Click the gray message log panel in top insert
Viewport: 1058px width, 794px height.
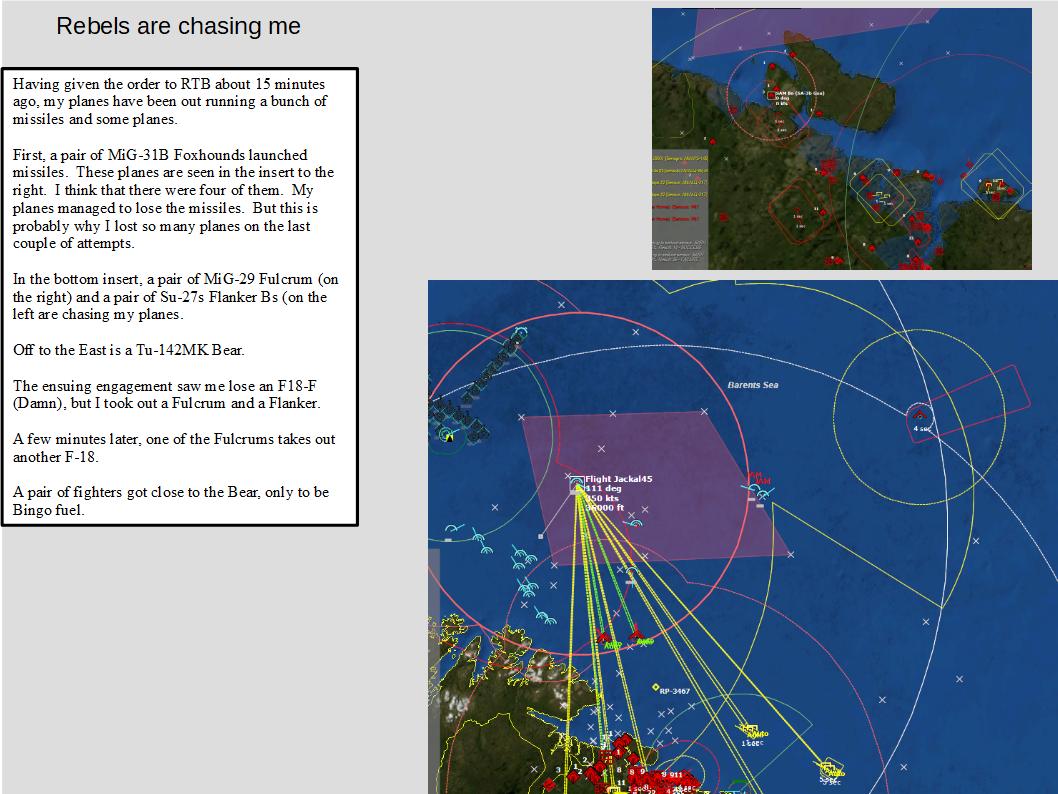point(679,209)
